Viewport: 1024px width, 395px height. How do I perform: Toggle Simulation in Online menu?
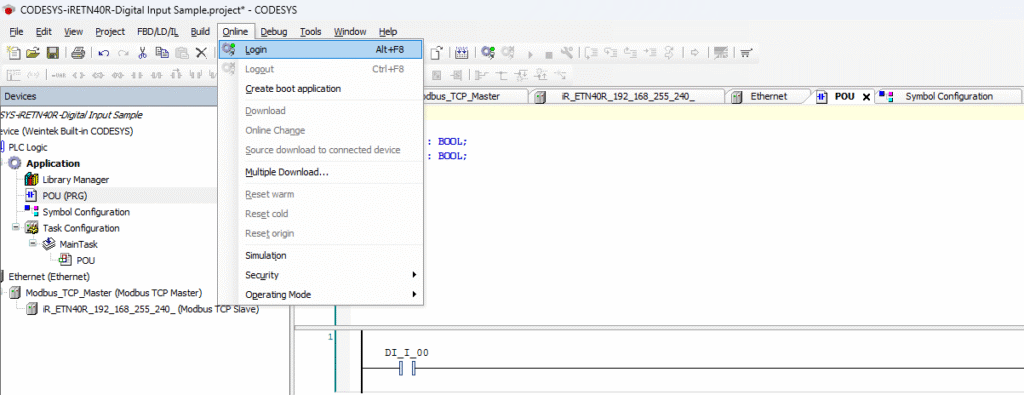point(321,255)
